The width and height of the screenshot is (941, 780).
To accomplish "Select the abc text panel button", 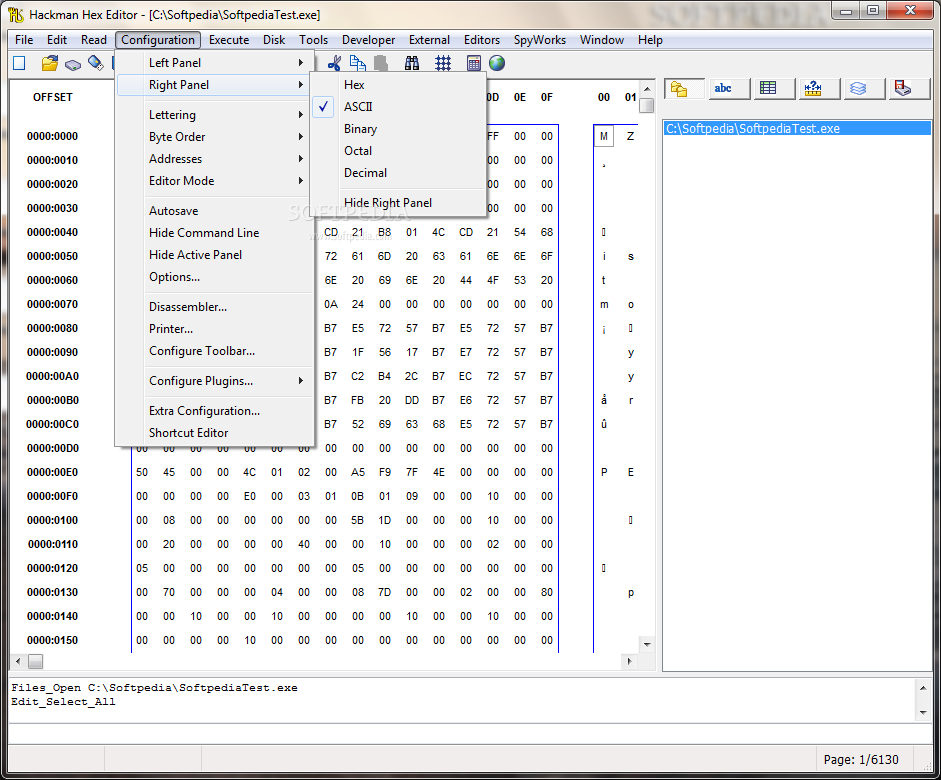I will (729, 89).
